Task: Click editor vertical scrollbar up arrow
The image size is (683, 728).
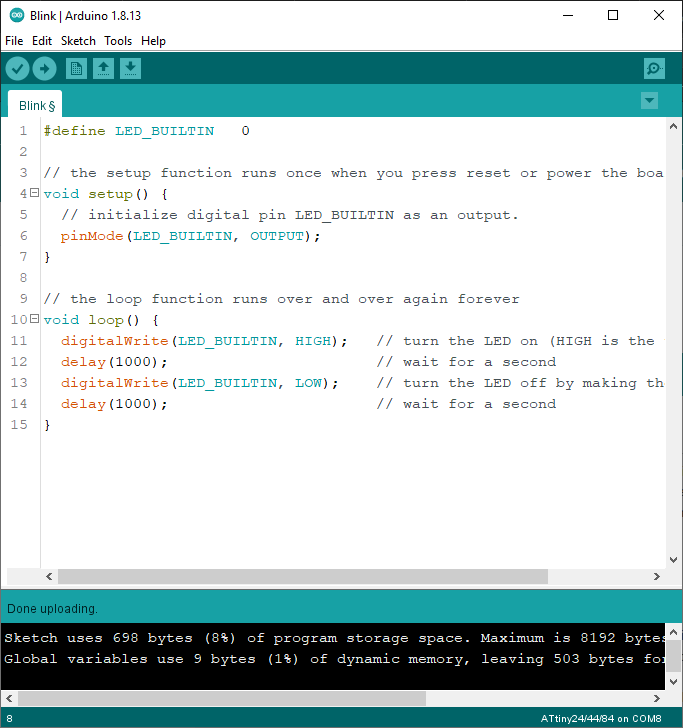Action: point(673,126)
